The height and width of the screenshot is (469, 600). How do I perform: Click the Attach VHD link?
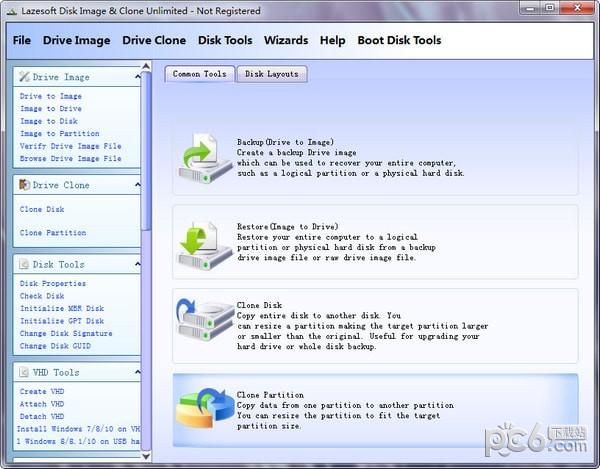(42, 404)
